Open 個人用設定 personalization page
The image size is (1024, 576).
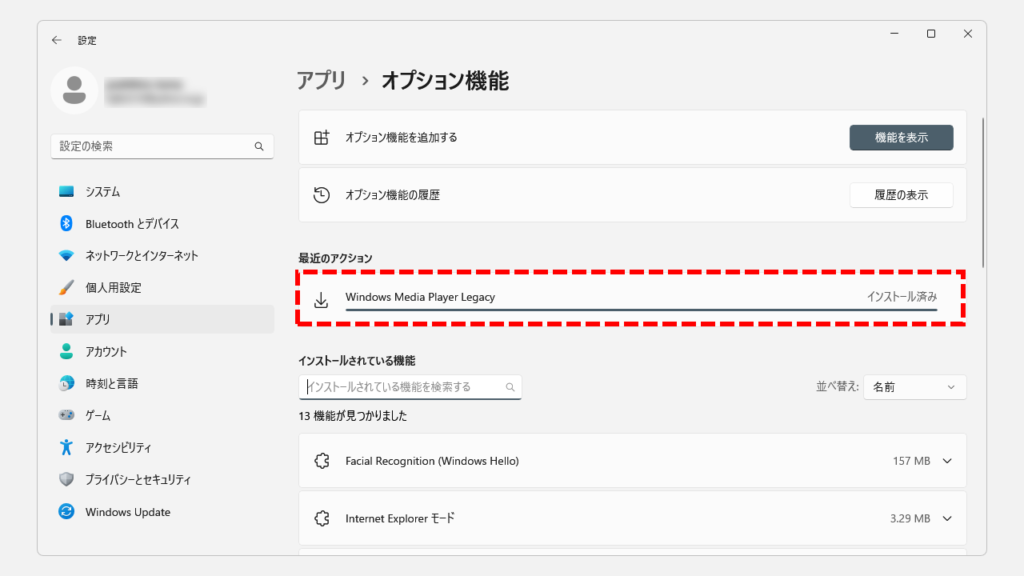[x=113, y=288]
